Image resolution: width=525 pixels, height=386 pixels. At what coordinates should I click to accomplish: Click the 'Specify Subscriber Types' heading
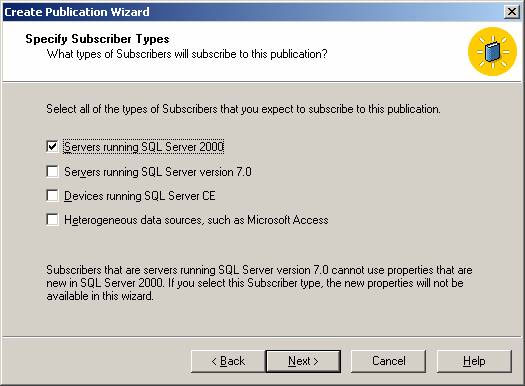(97, 39)
